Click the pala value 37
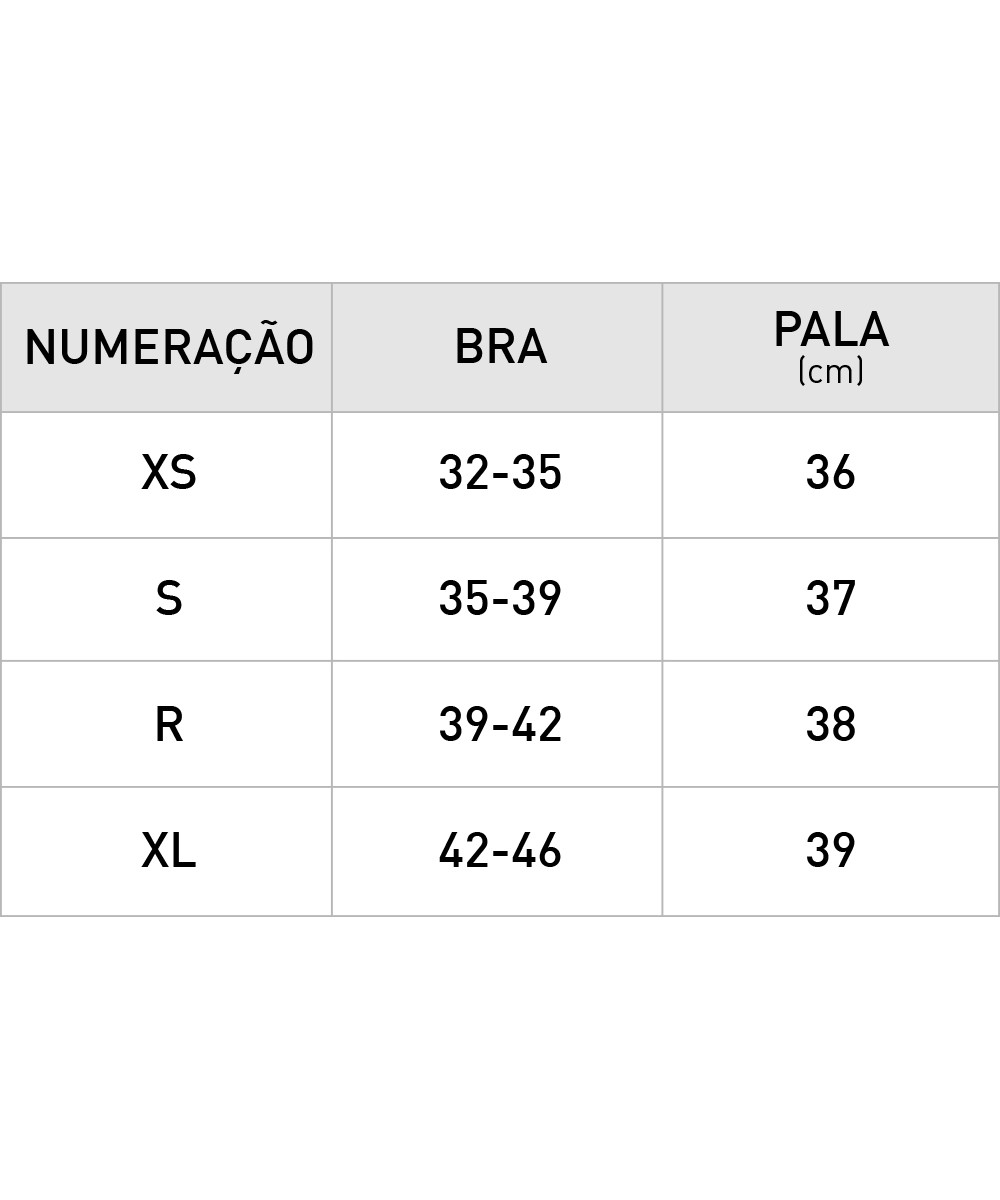The width and height of the screenshot is (1000, 1200). click(x=831, y=598)
